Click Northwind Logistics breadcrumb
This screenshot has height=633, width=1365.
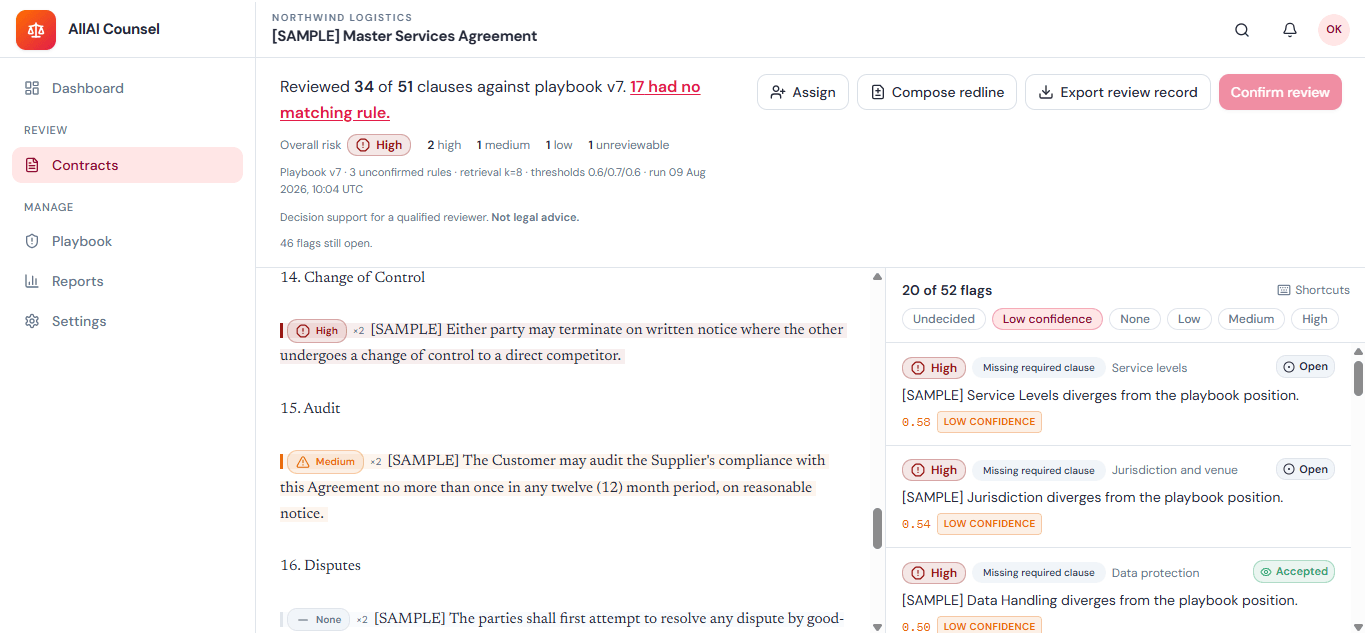(x=342, y=17)
